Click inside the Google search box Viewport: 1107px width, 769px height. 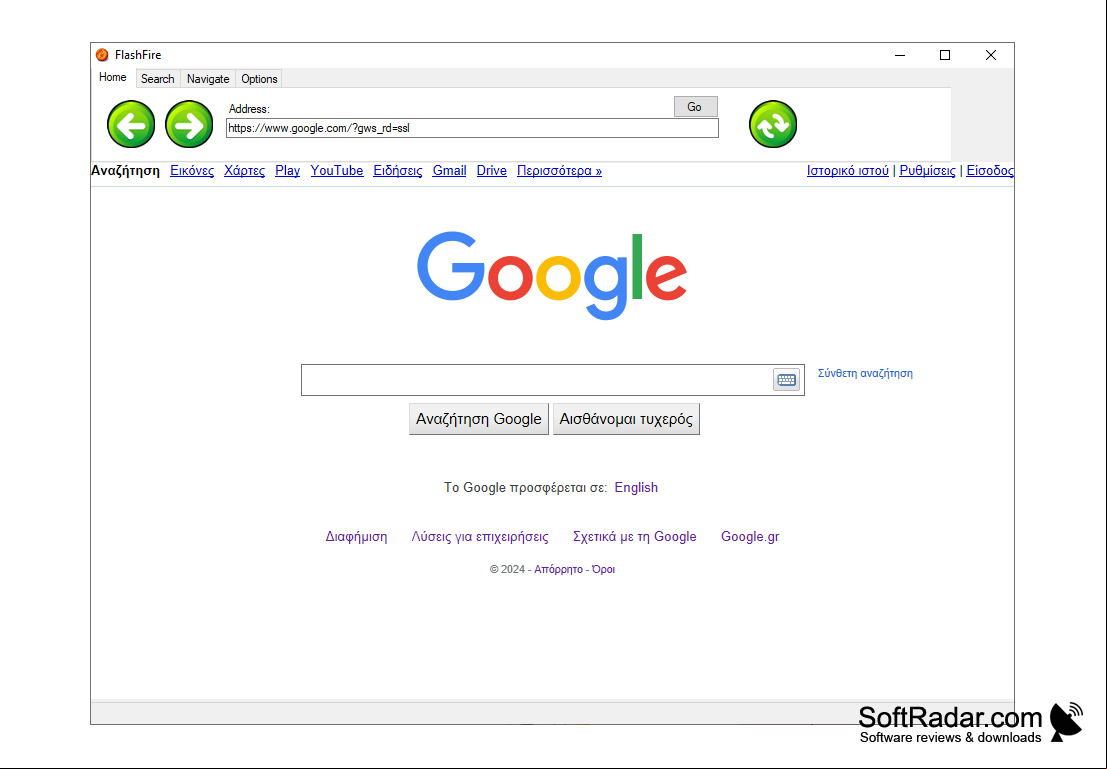click(x=537, y=380)
